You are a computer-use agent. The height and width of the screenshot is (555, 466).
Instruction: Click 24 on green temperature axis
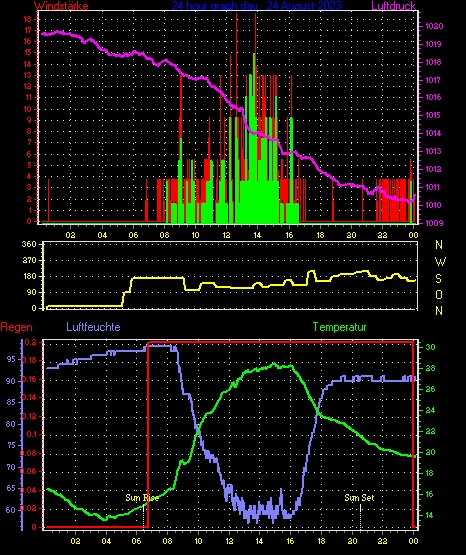pos(430,411)
